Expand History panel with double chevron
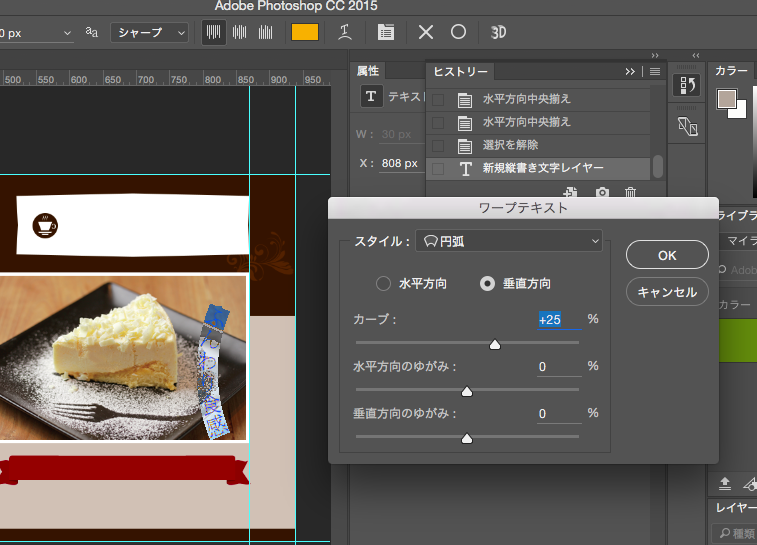This screenshot has height=545, width=757. point(630,71)
